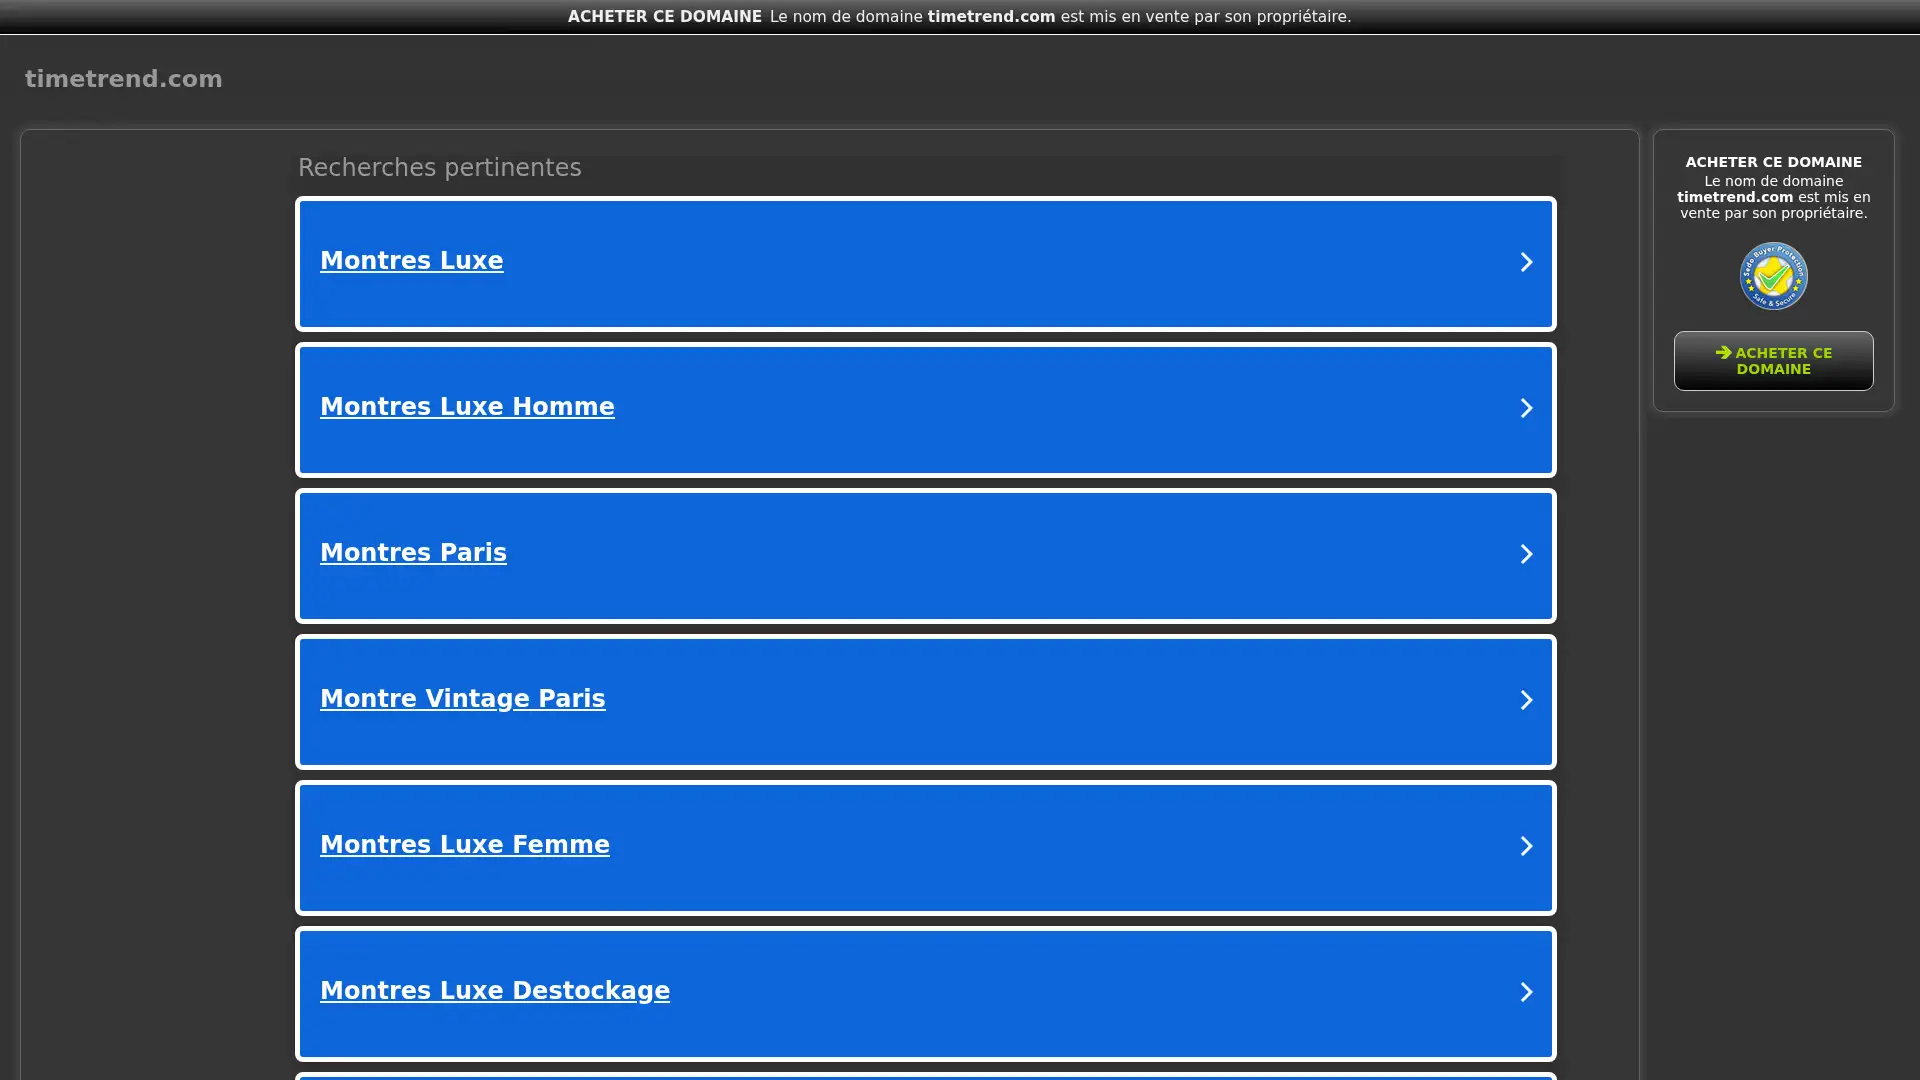Click chevron arrow on Montres Luxe row

(1526, 262)
